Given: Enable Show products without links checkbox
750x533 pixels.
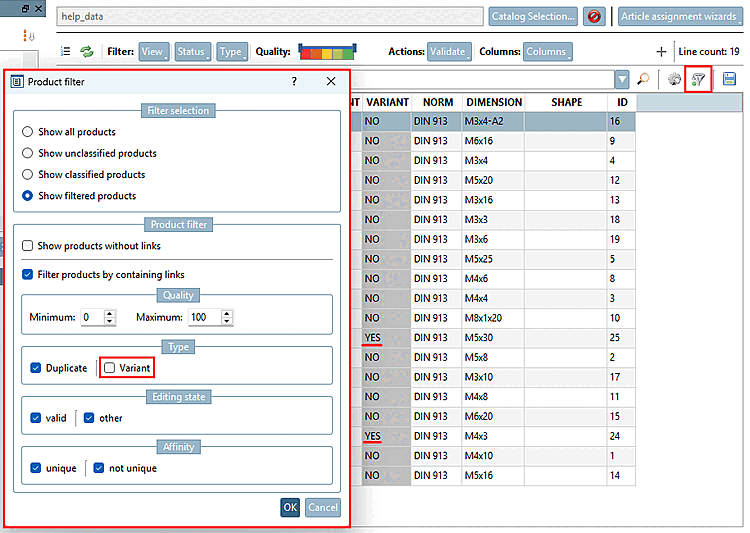Looking at the screenshot, I should (x=27, y=245).
